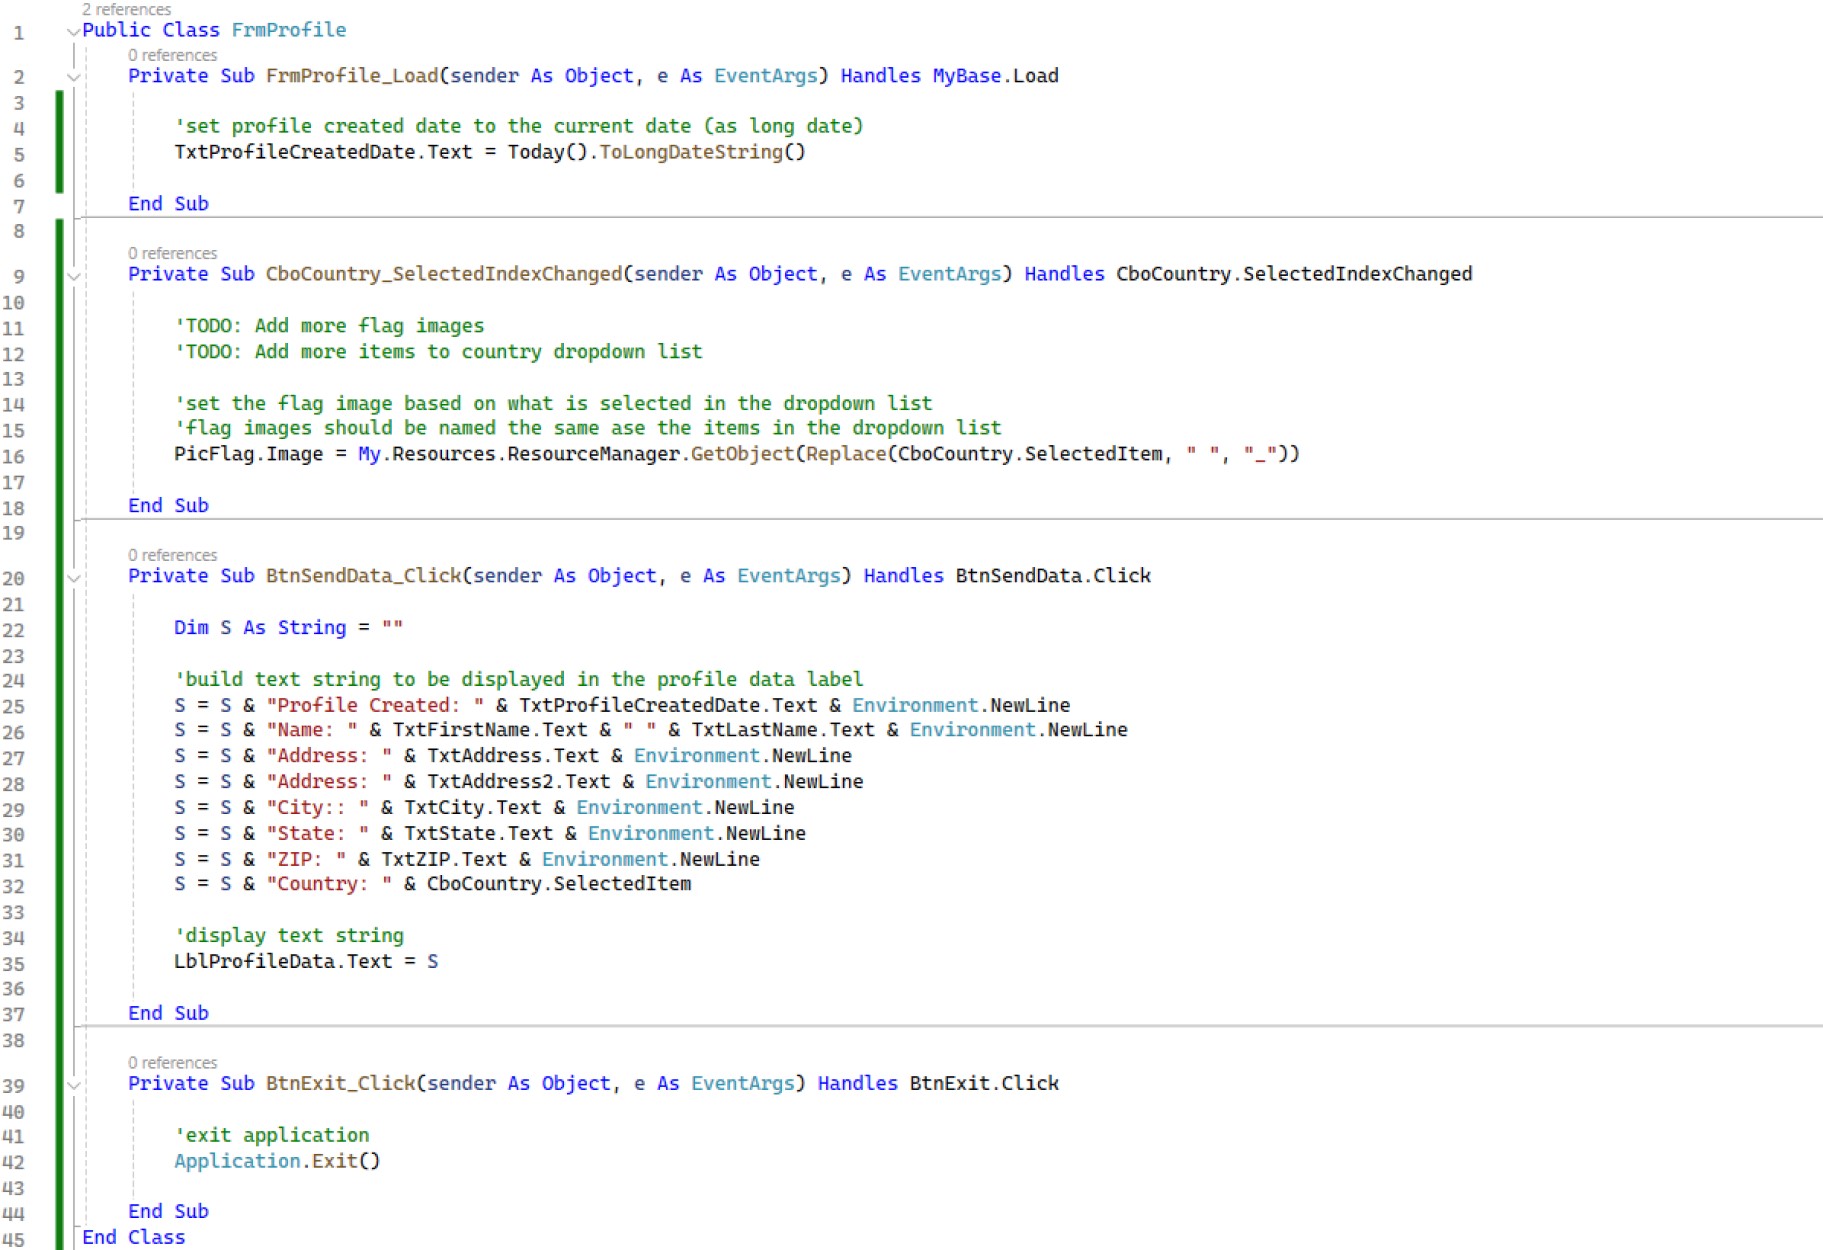Collapse the CboCountry_SelectedIndexChanged sub
Image resolution: width=1823 pixels, height=1250 pixels.
click(x=73, y=276)
